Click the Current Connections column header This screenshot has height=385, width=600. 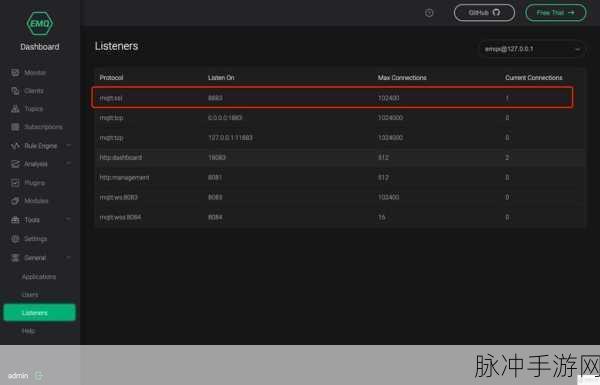pyautogui.click(x=534, y=78)
